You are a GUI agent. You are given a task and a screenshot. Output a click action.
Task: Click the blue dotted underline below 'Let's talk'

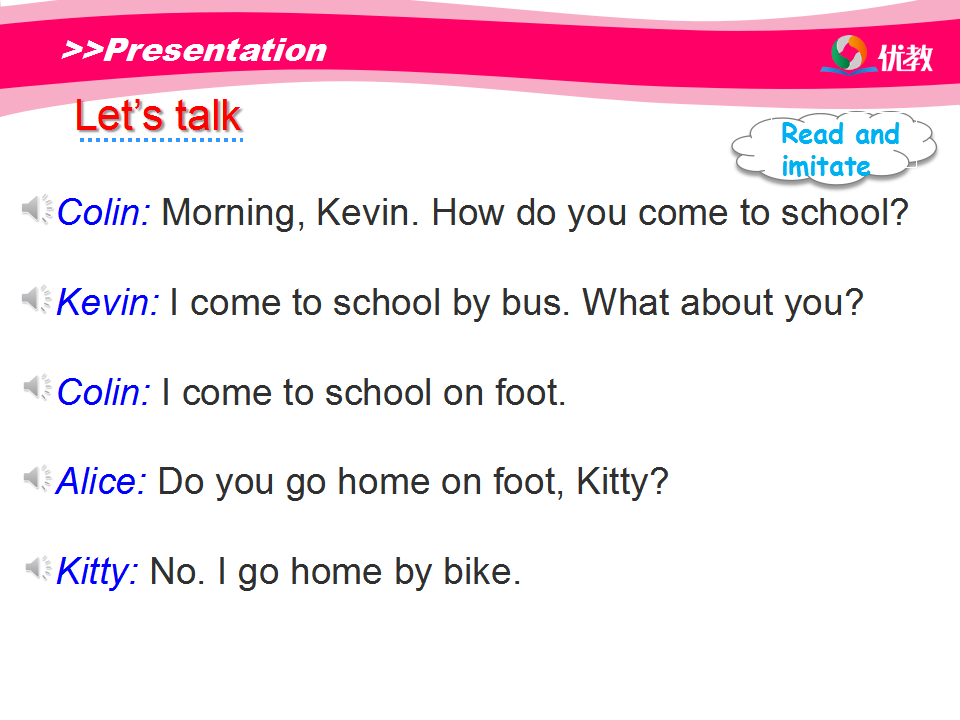click(161, 140)
